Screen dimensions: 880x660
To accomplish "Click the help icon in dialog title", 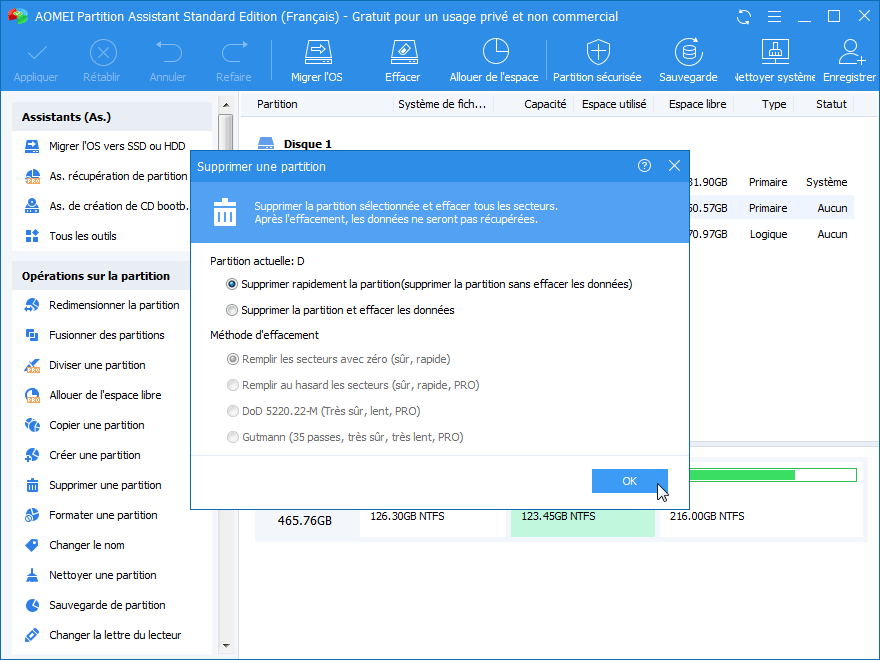I will click(x=644, y=166).
